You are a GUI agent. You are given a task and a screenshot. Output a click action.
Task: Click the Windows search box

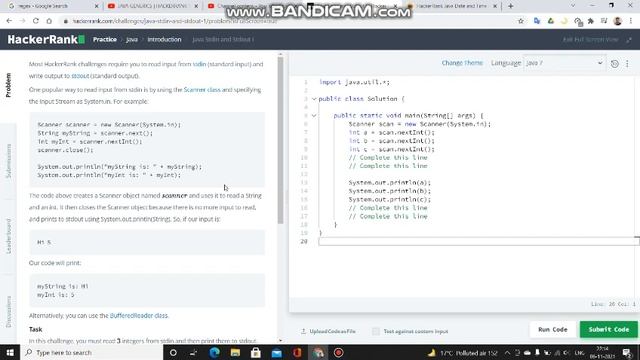point(92,352)
